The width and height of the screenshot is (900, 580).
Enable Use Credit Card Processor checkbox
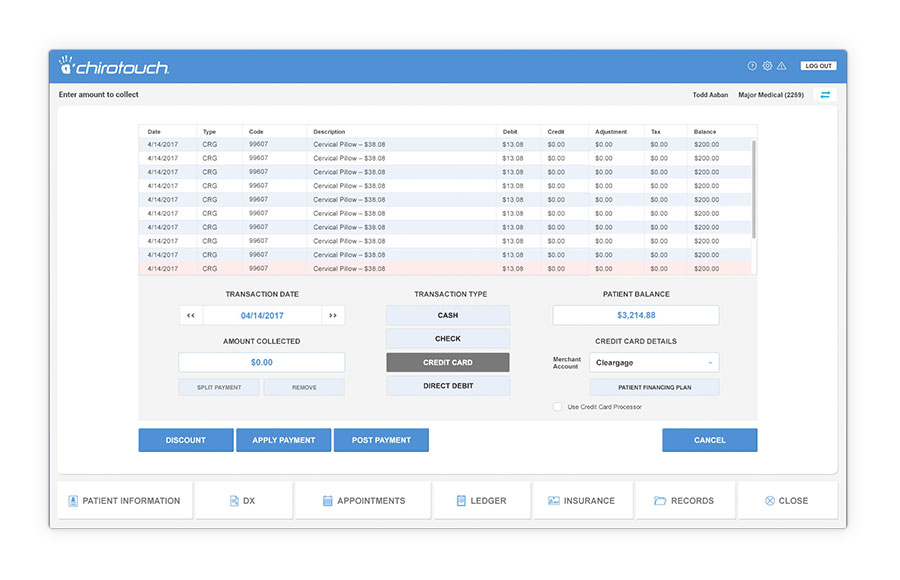[x=558, y=407]
